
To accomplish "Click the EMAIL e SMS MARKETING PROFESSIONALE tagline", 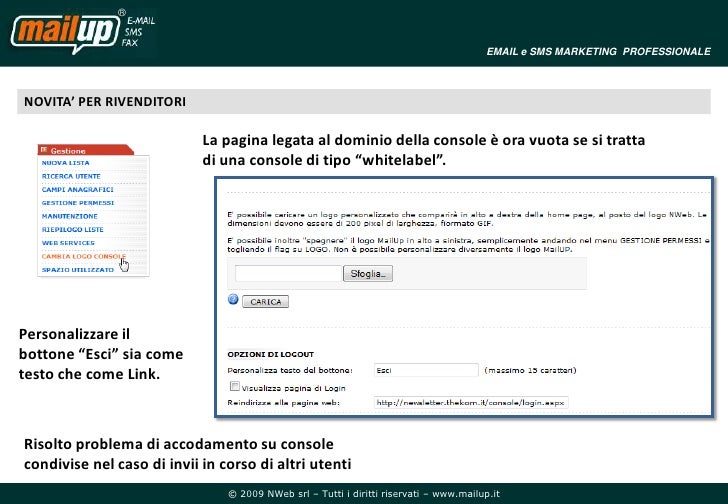I will (598, 52).
